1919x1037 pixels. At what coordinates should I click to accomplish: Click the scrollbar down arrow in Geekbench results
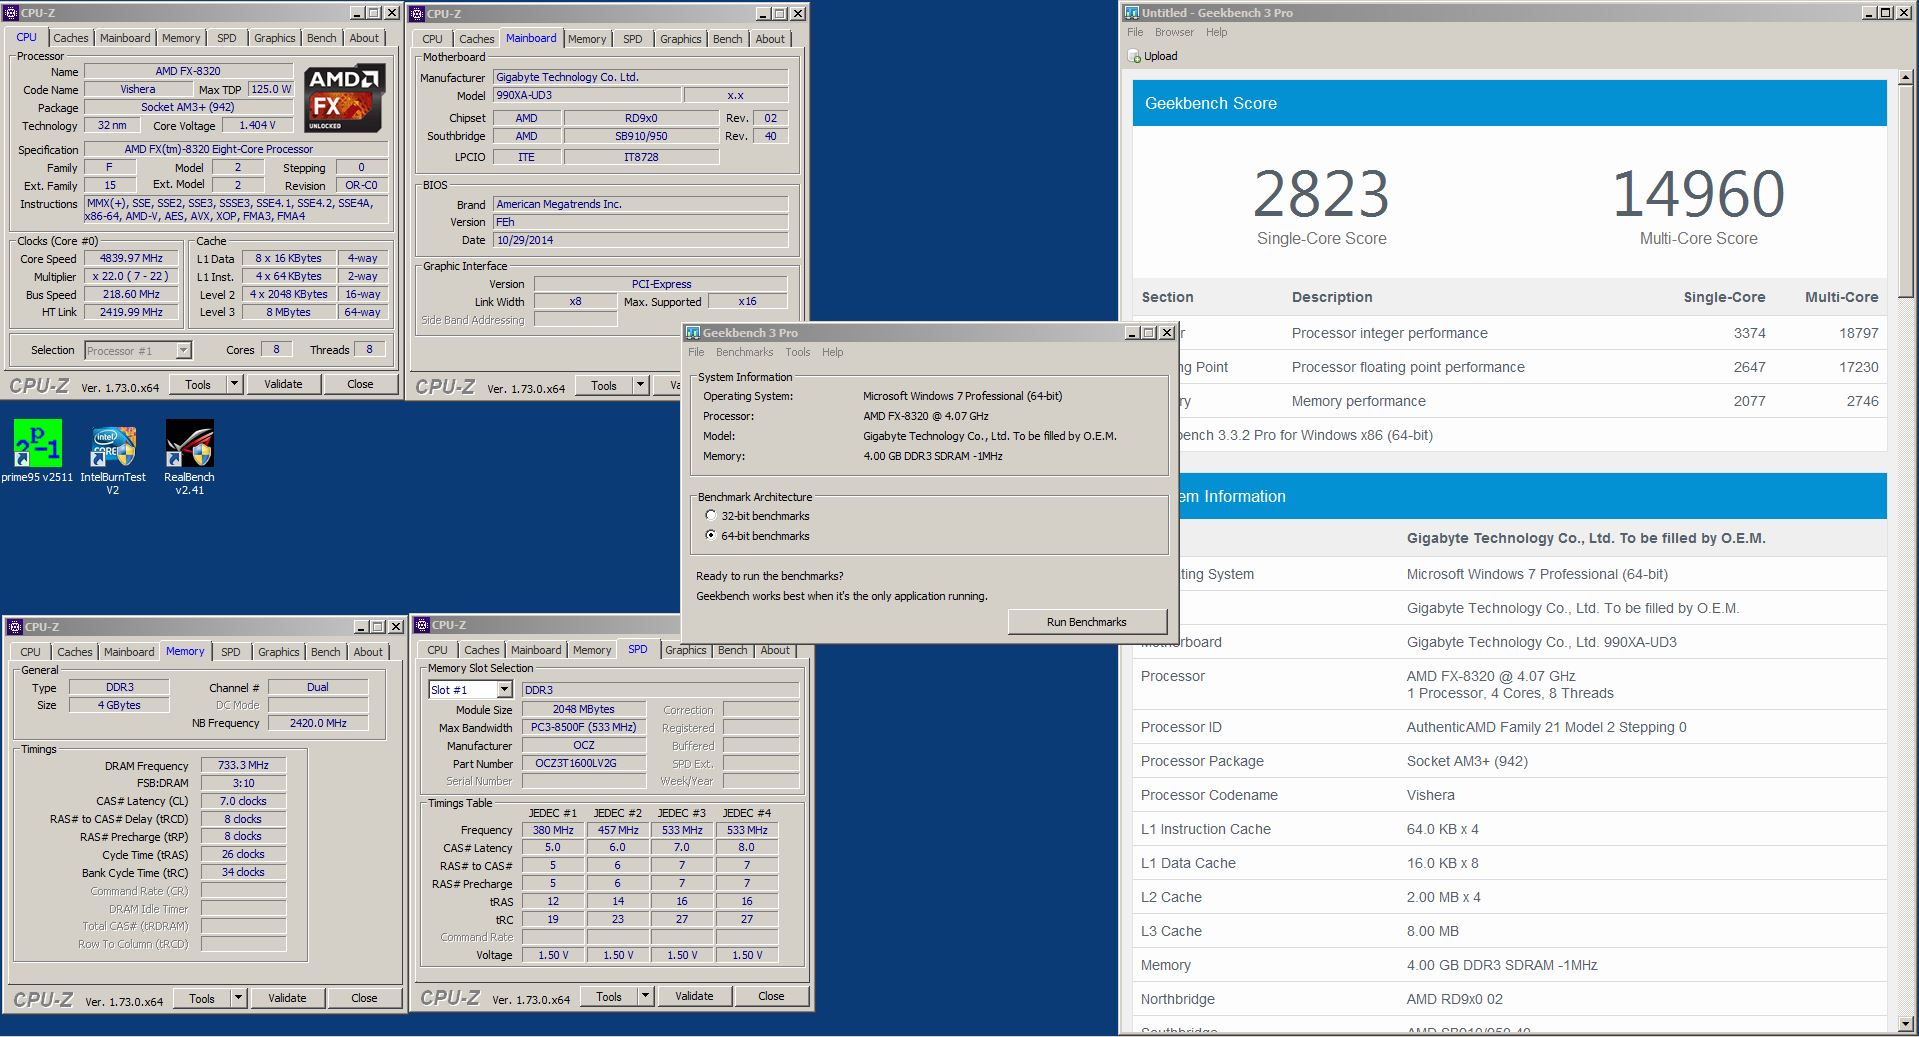[1908, 1023]
